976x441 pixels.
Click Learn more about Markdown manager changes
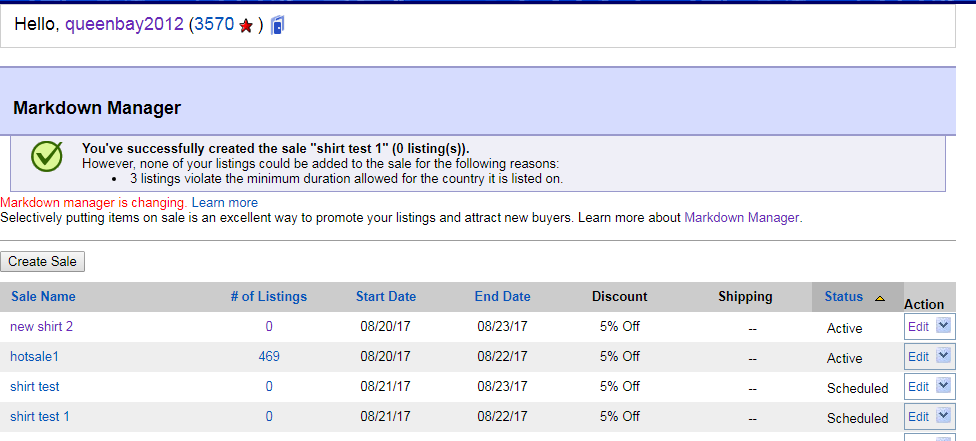coord(225,202)
